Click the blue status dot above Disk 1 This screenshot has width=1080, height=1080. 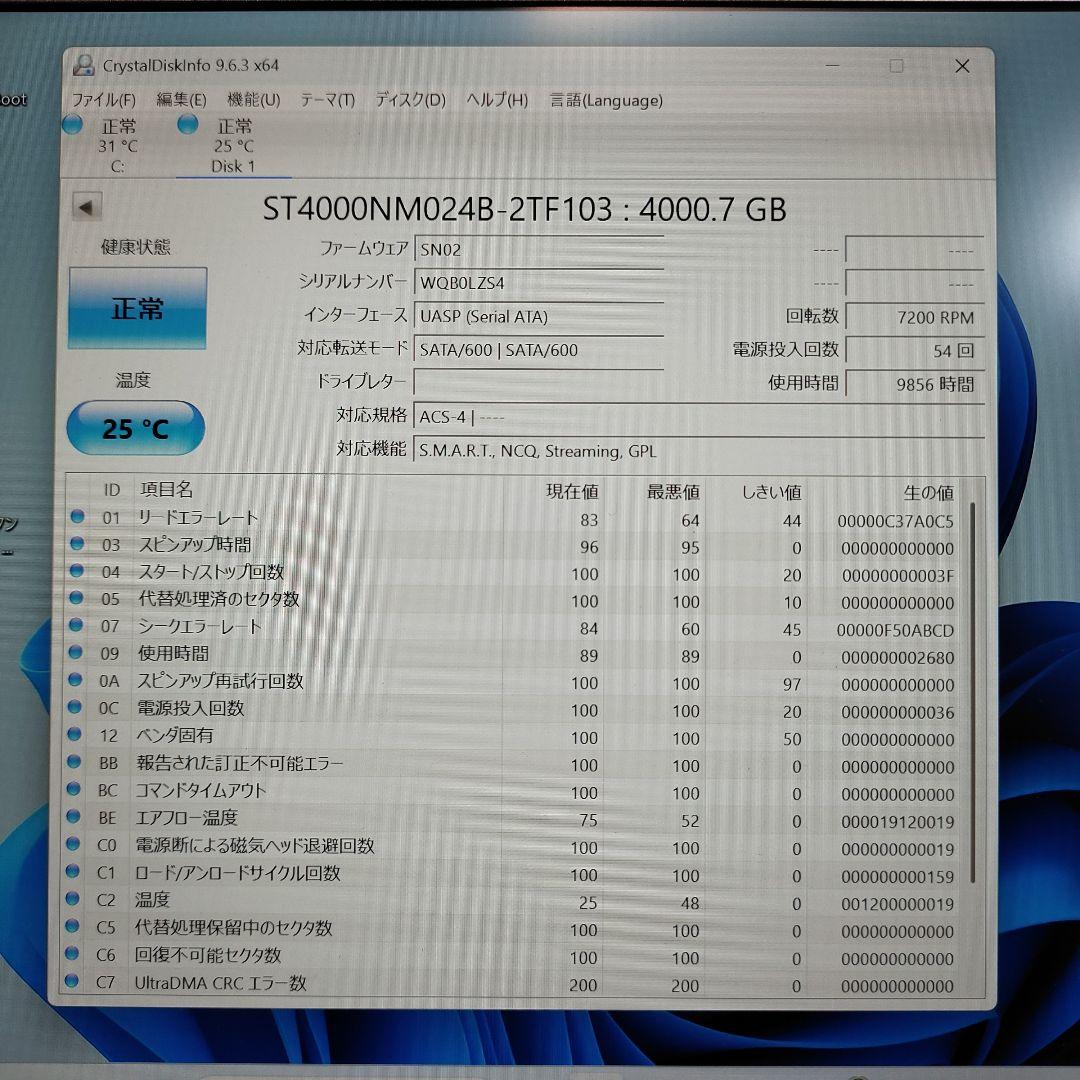pyautogui.click(x=188, y=125)
